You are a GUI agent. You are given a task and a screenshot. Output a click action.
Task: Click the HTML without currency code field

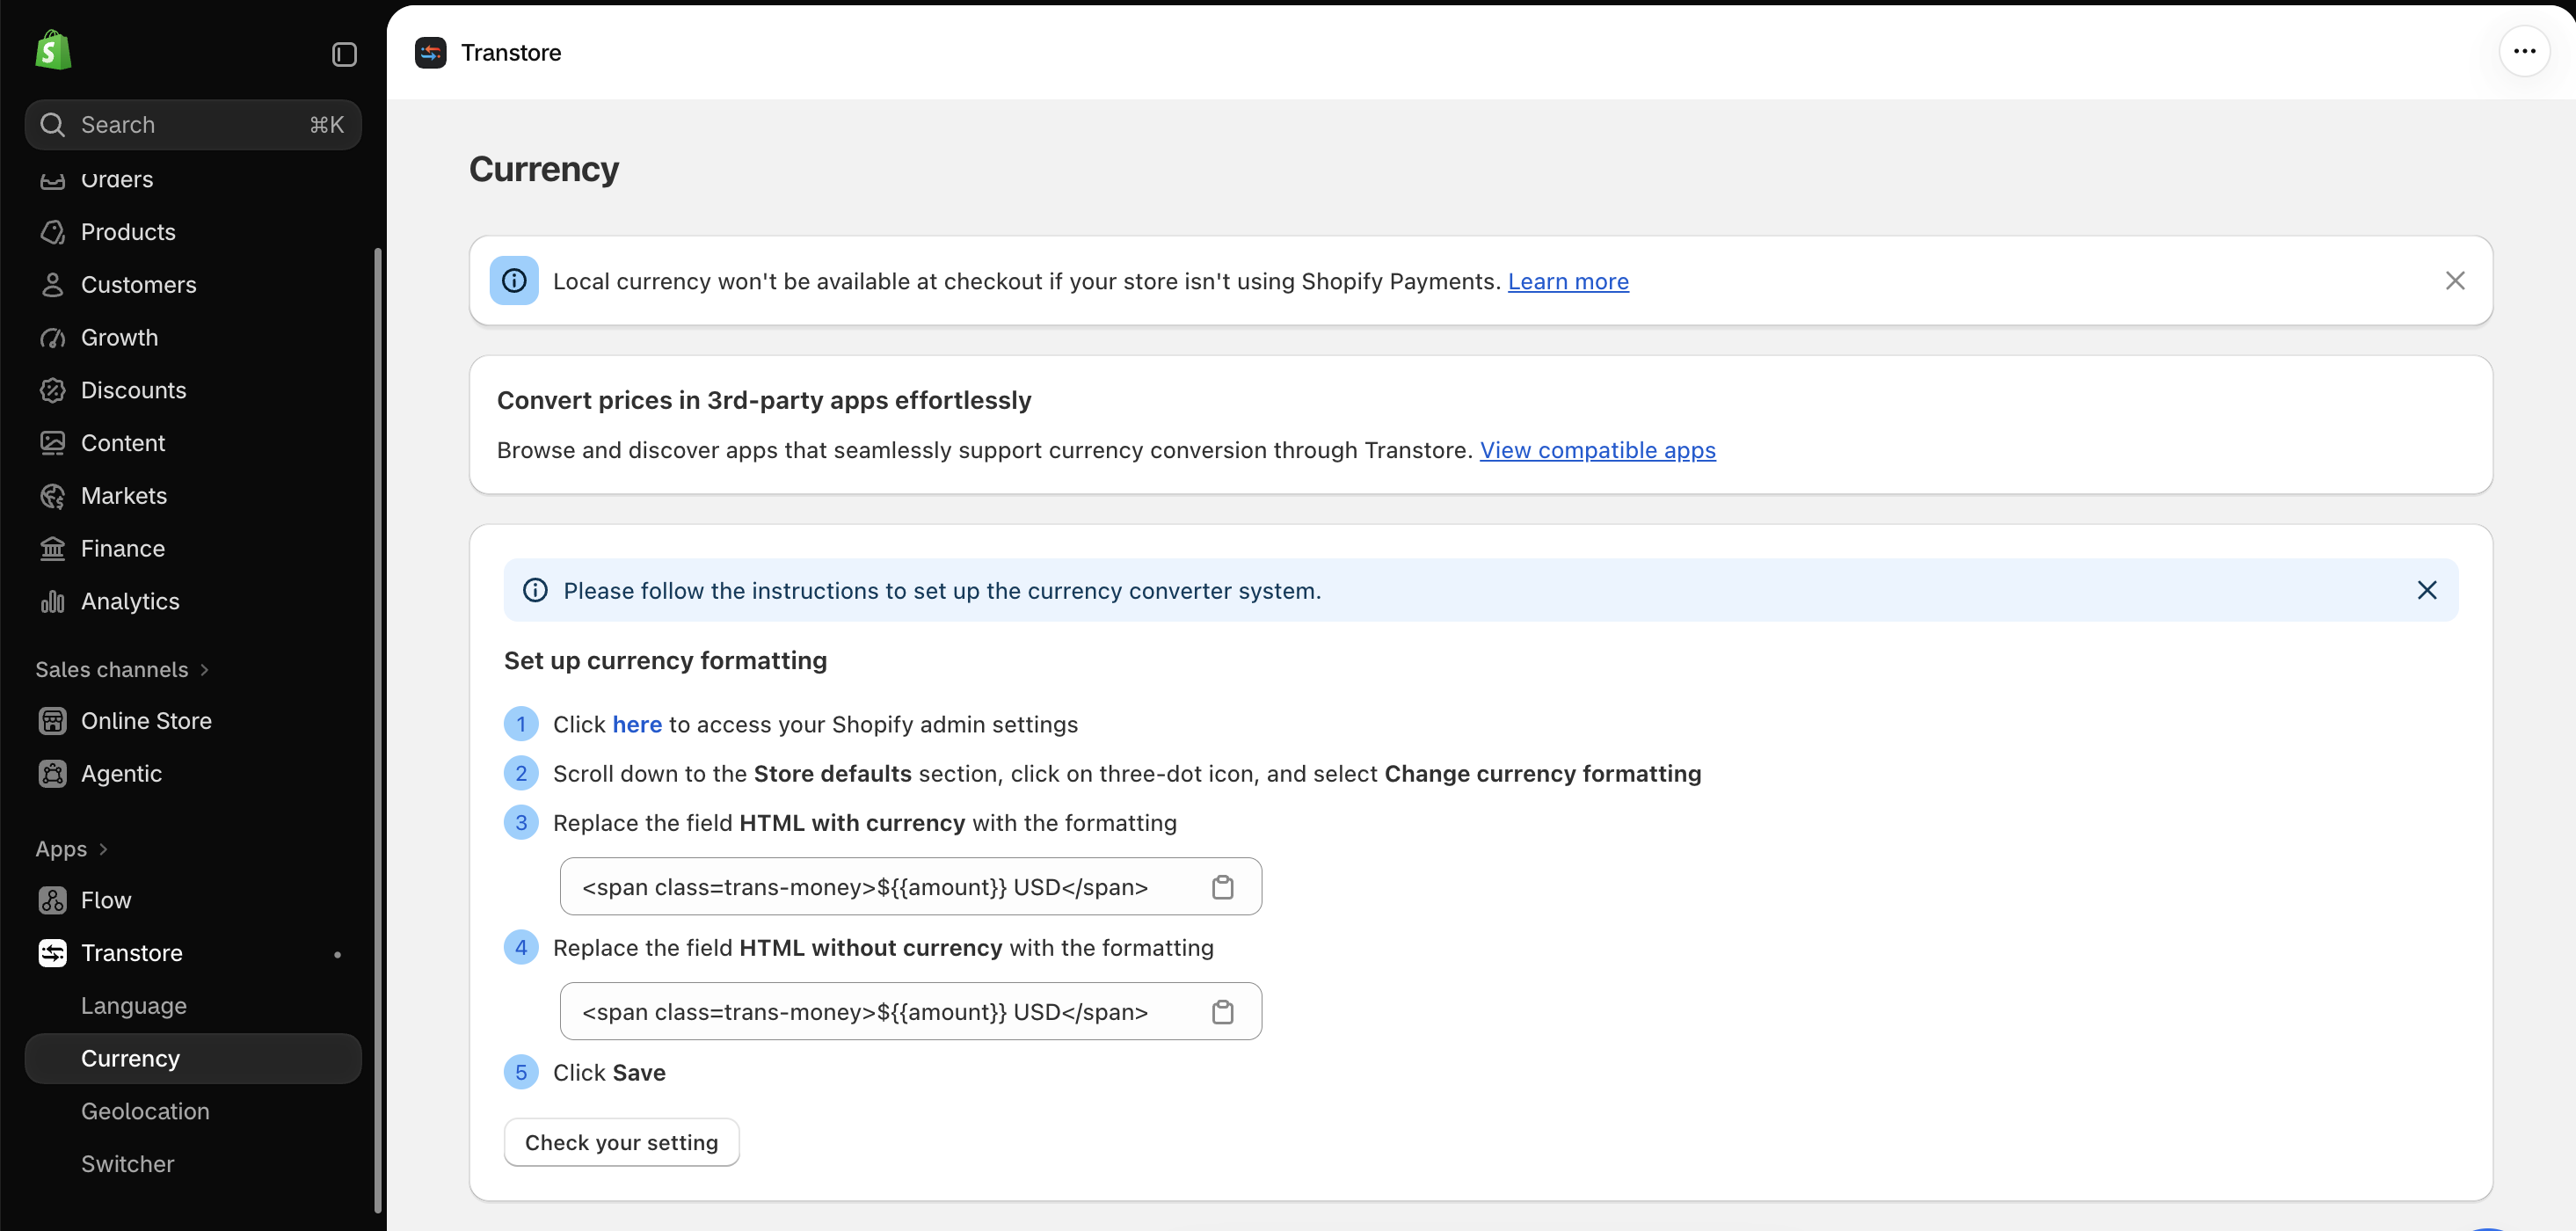point(910,1012)
